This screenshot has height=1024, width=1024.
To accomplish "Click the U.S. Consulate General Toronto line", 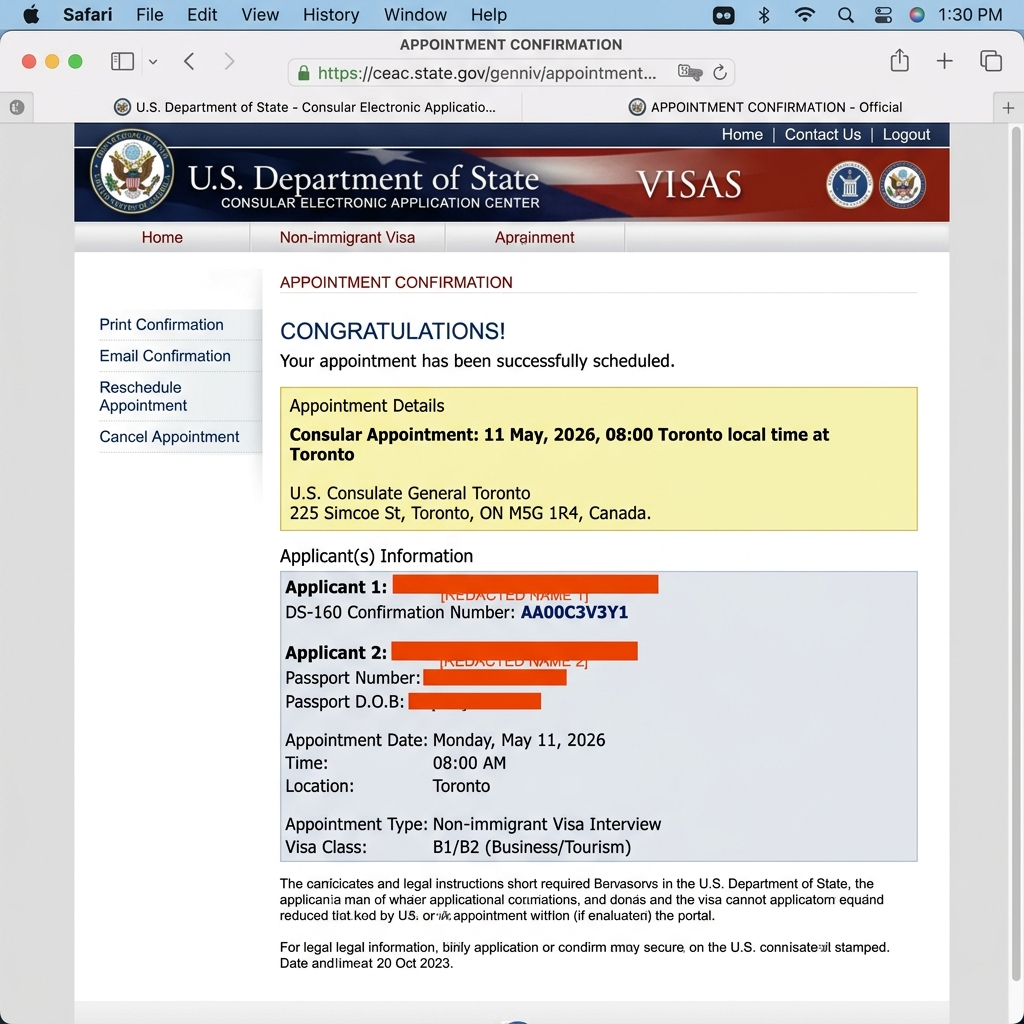I will point(409,493).
